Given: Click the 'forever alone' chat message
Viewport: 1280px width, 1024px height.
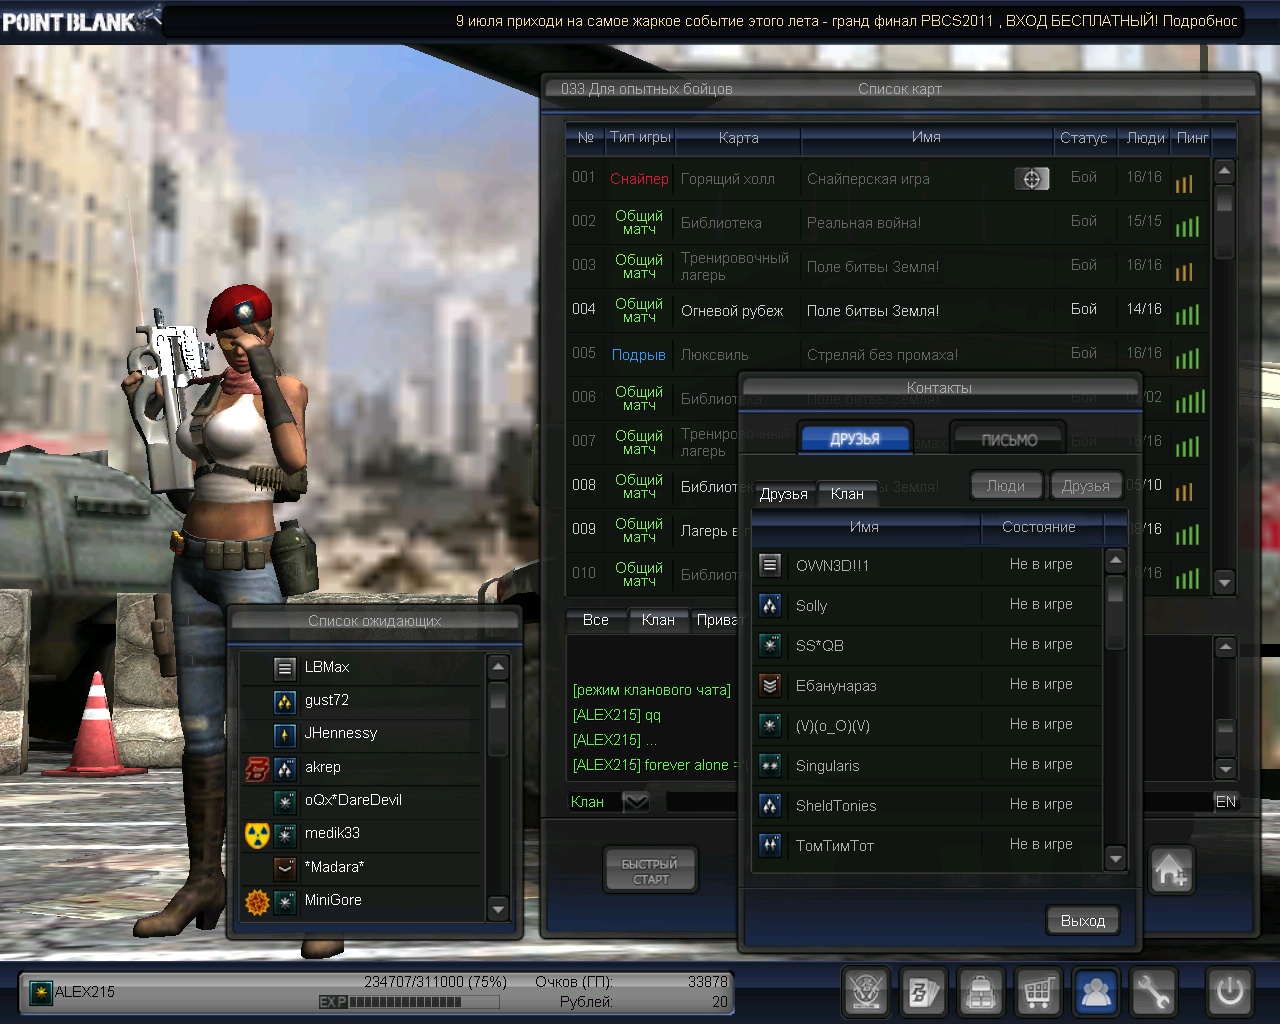Looking at the screenshot, I should (655, 765).
